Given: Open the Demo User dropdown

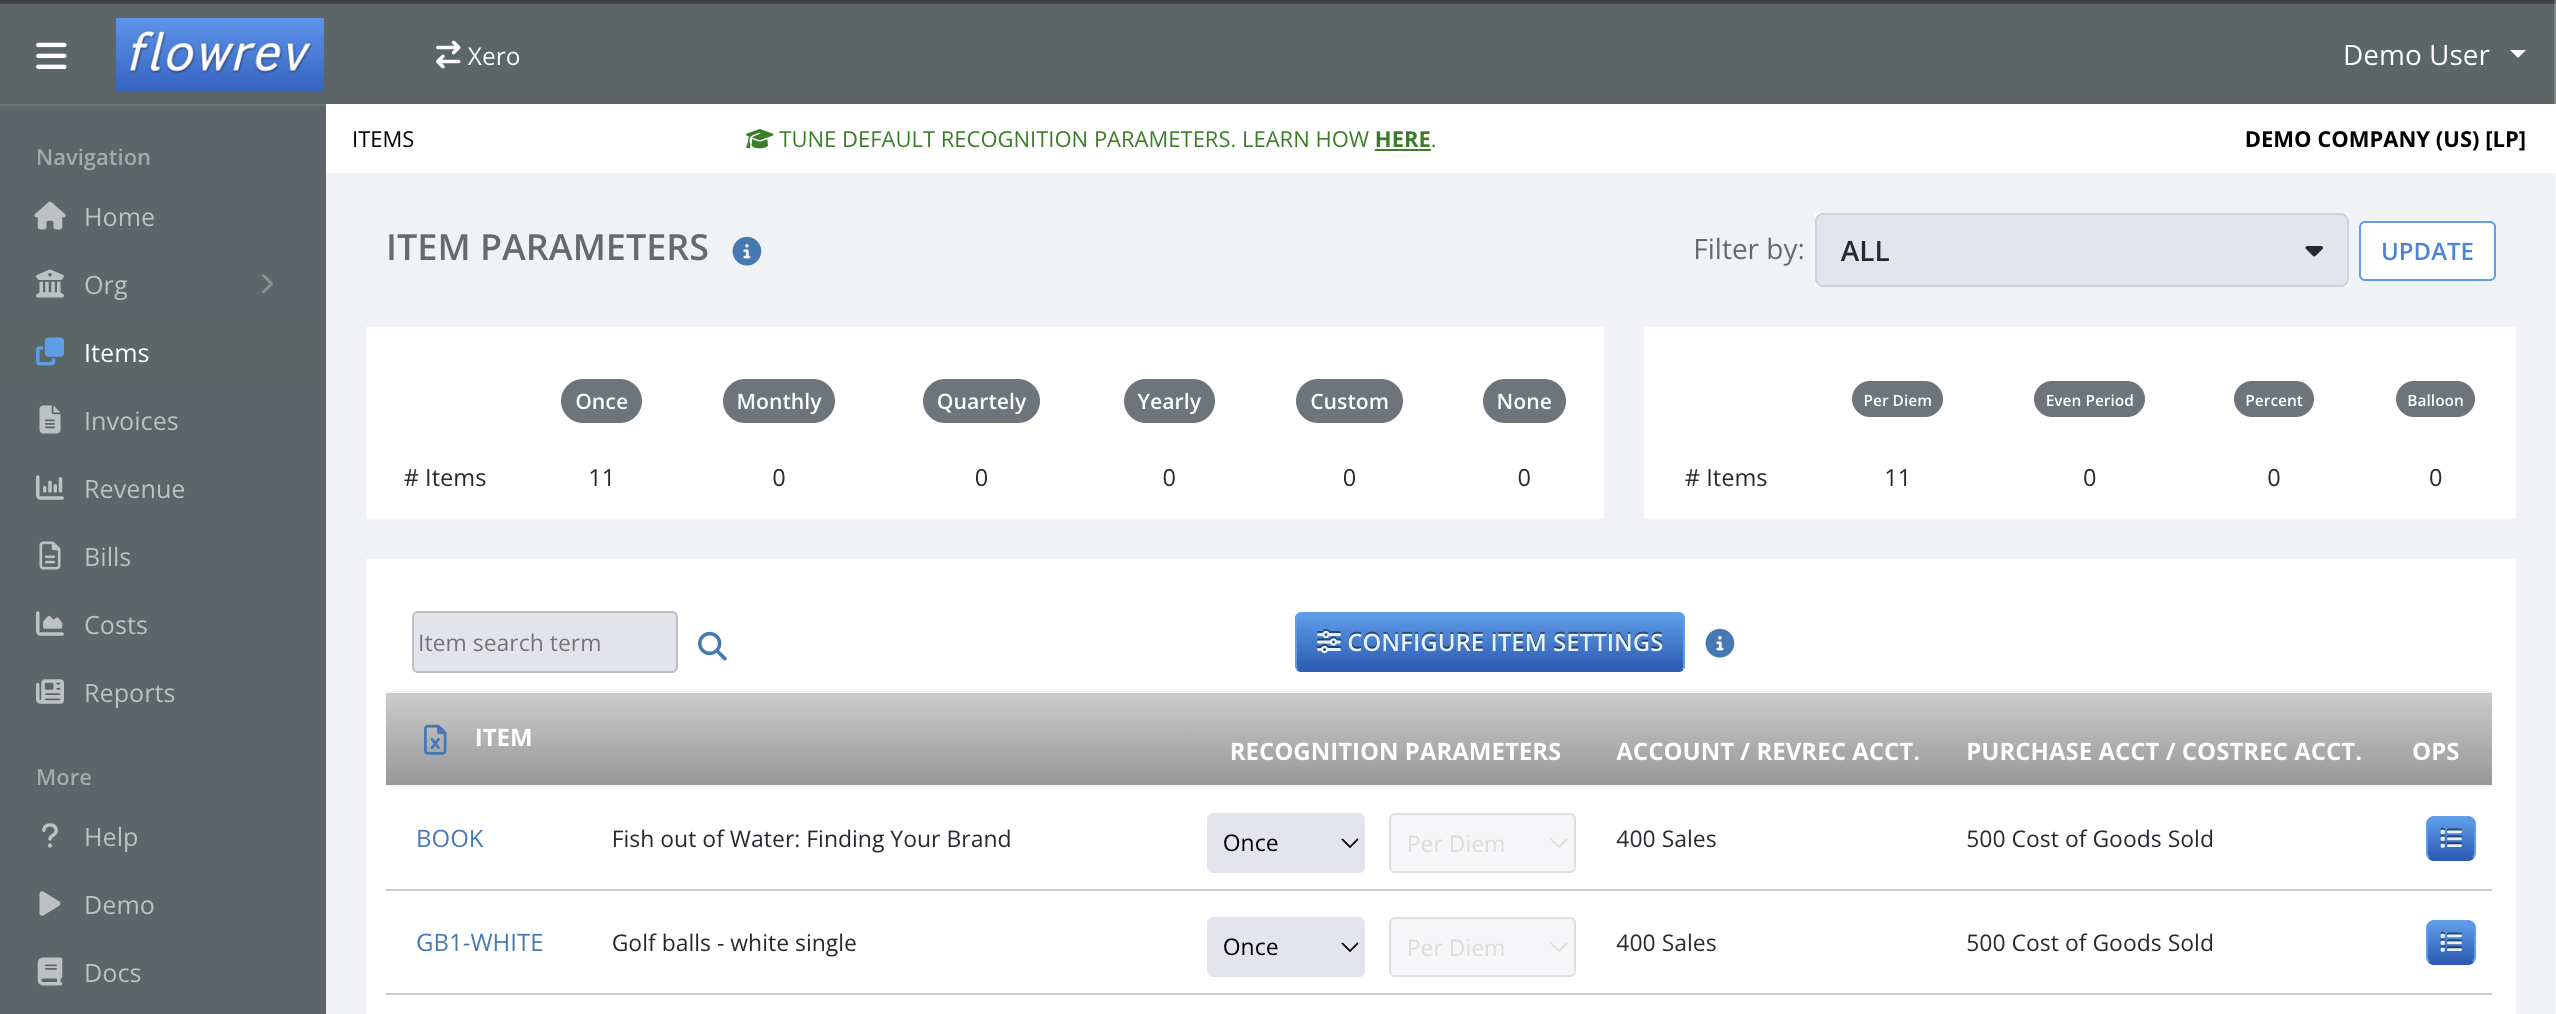Looking at the screenshot, I should pos(2434,55).
